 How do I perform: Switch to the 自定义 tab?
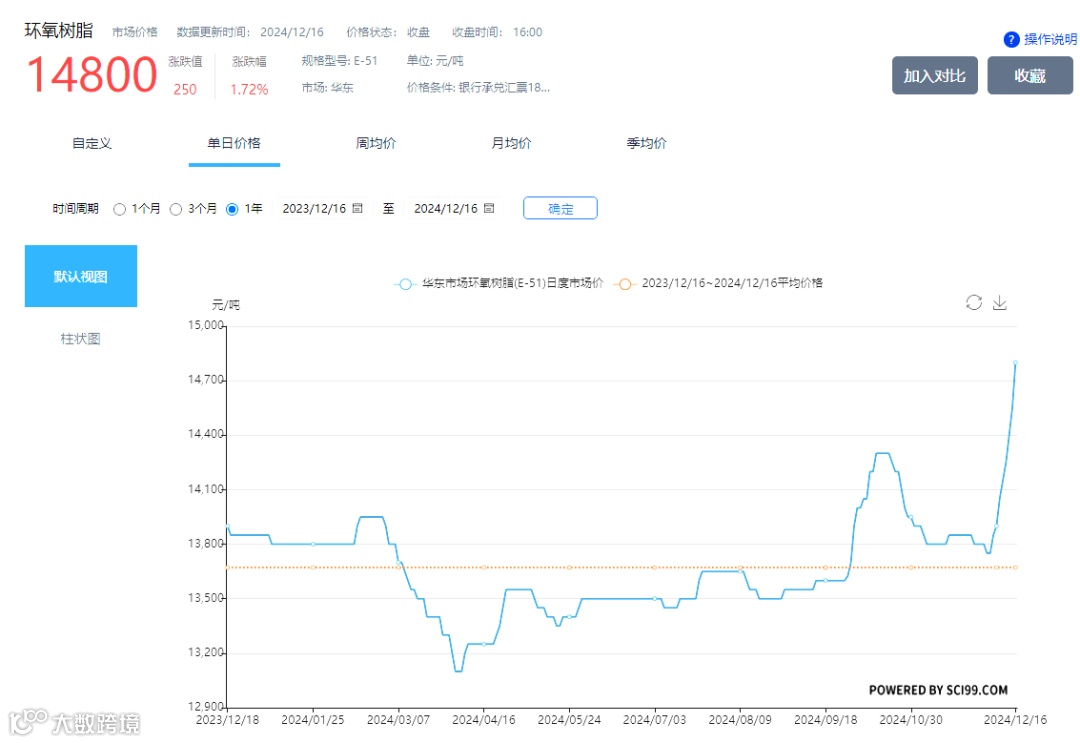[92, 143]
